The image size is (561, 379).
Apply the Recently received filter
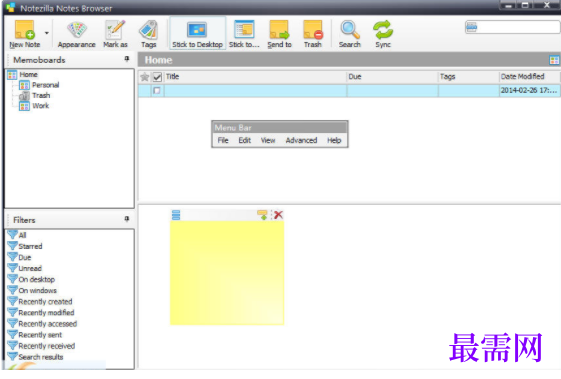click(42, 346)
